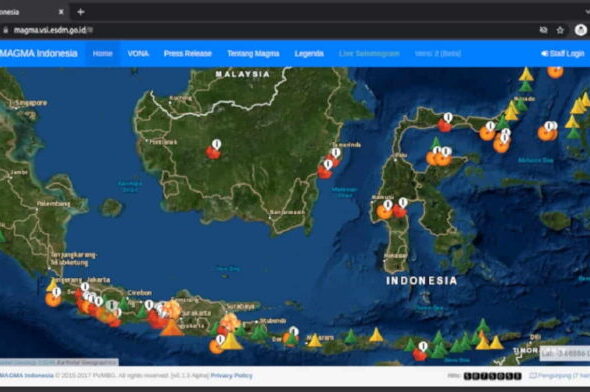590x392 pixels.
Task: Open Press Release page
Action: tap(188, 53)
